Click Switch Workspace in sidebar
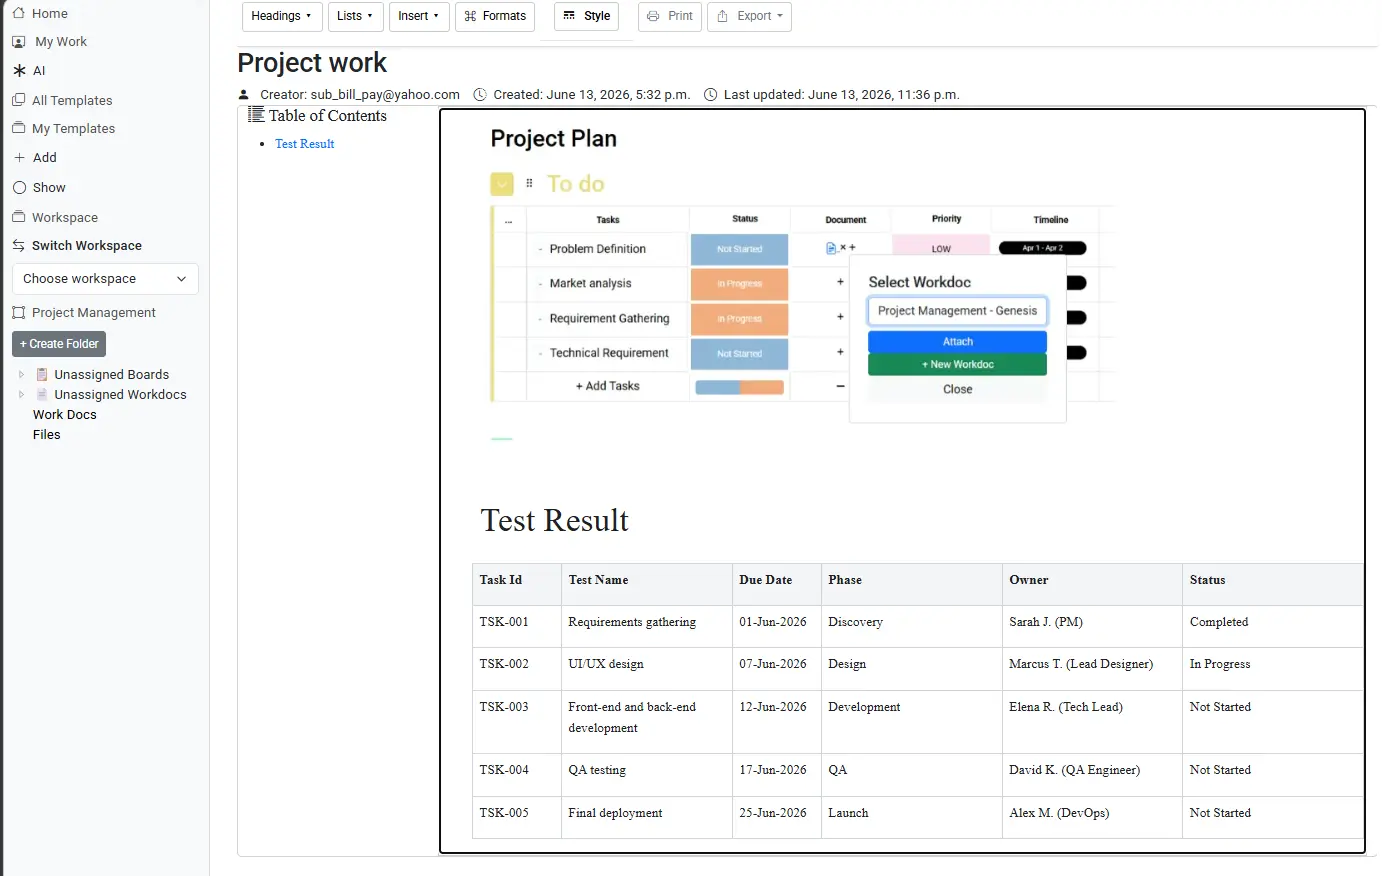 click(x=77, y=246)
